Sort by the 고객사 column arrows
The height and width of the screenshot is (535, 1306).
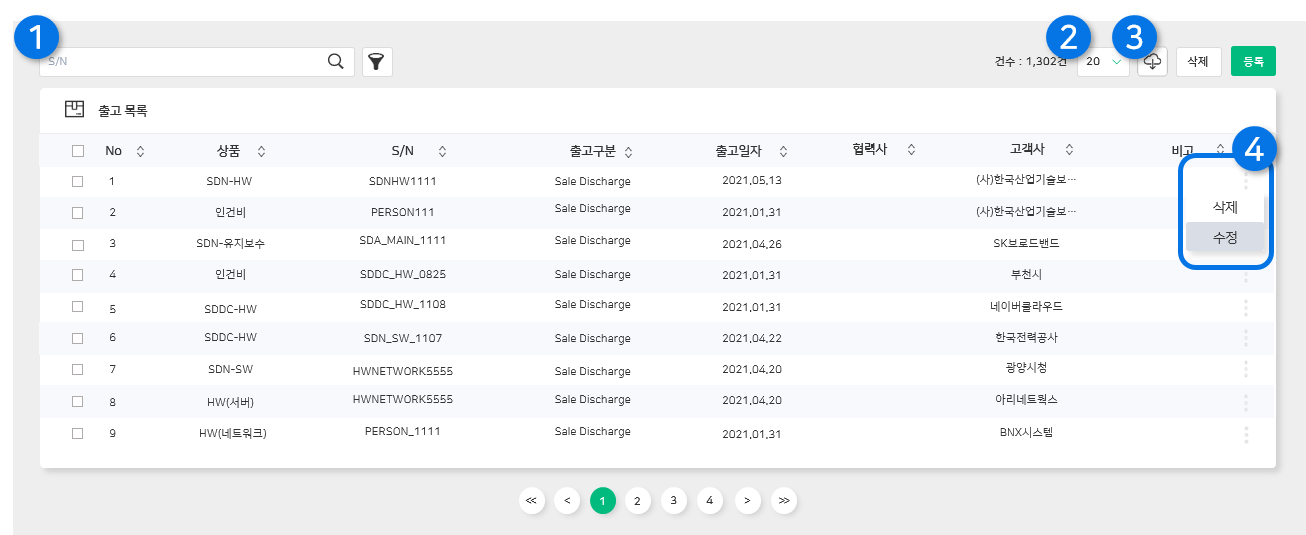[1069, 150]
